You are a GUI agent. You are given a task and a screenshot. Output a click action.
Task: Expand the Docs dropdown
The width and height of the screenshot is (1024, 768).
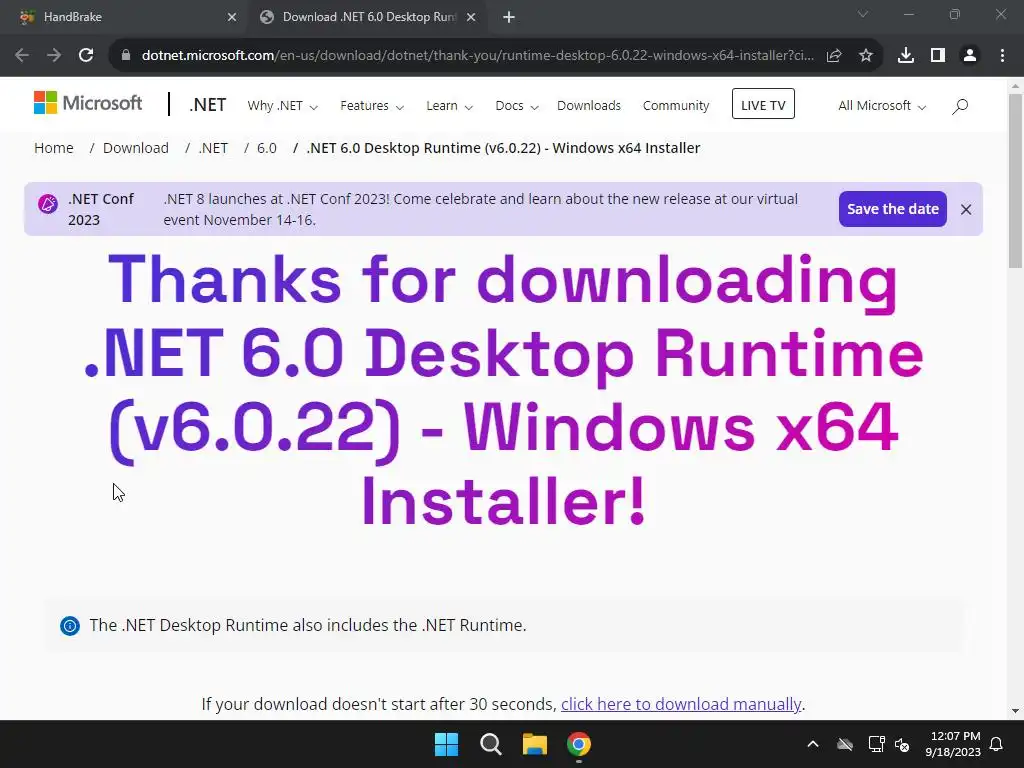517,106
